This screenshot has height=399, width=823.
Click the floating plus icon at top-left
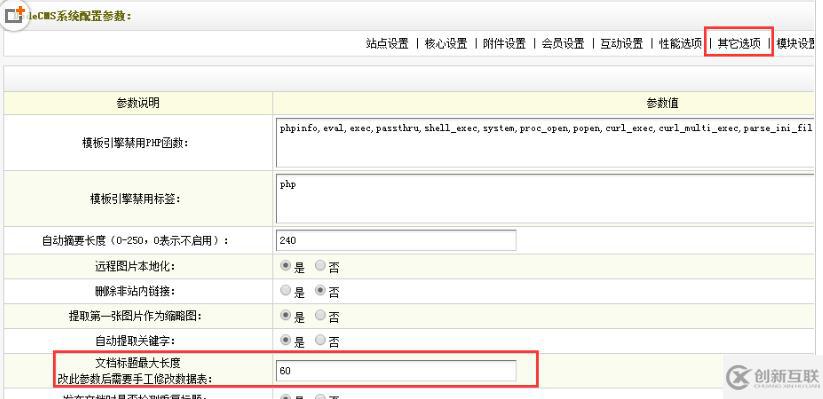pyautogui.click(x=14, y=14)
